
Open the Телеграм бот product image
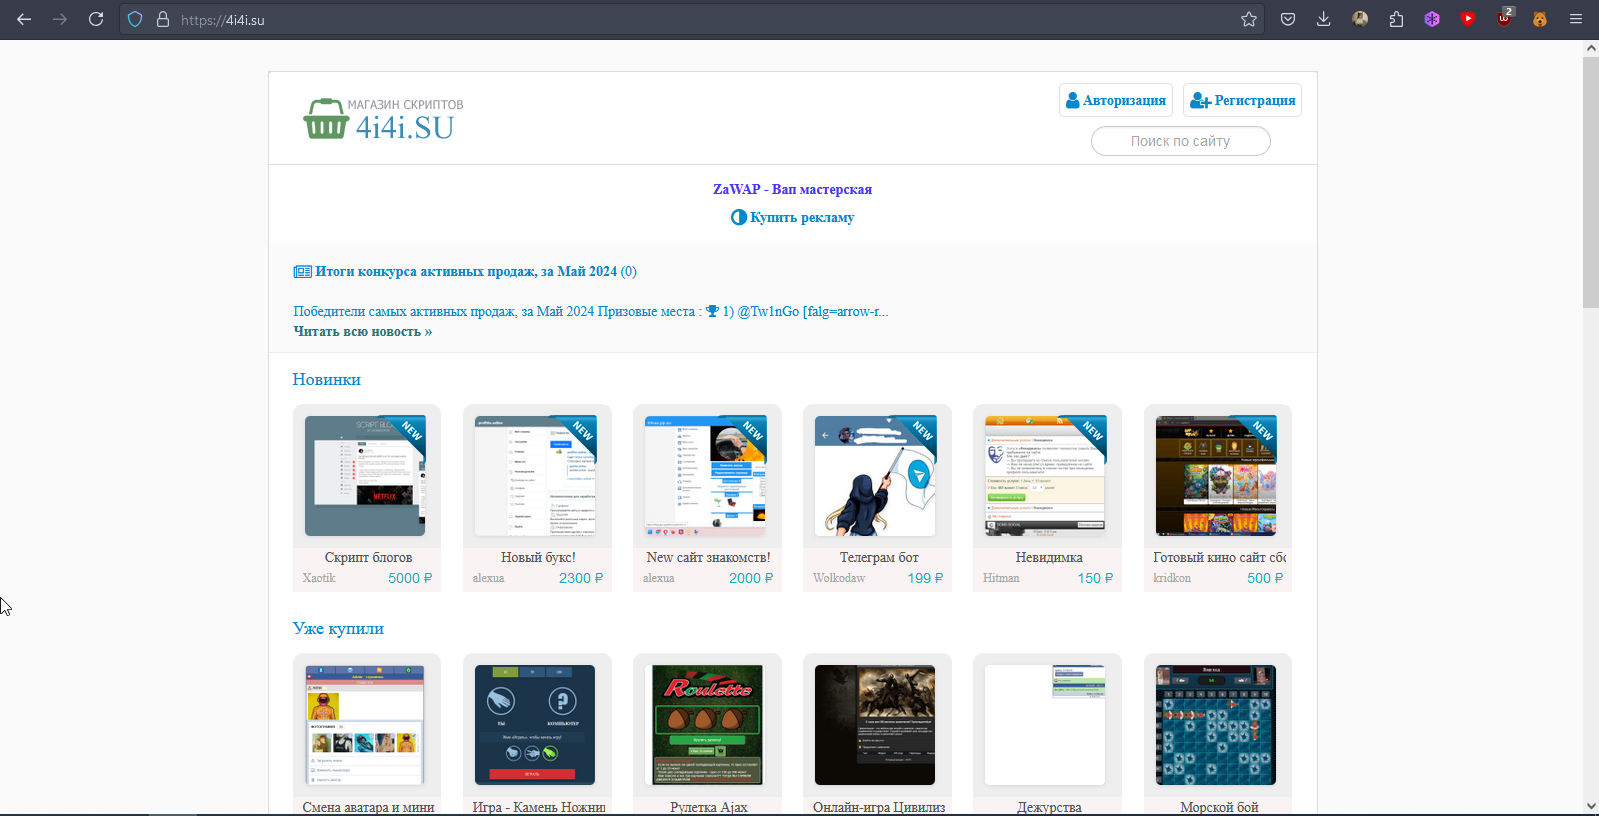875,476
